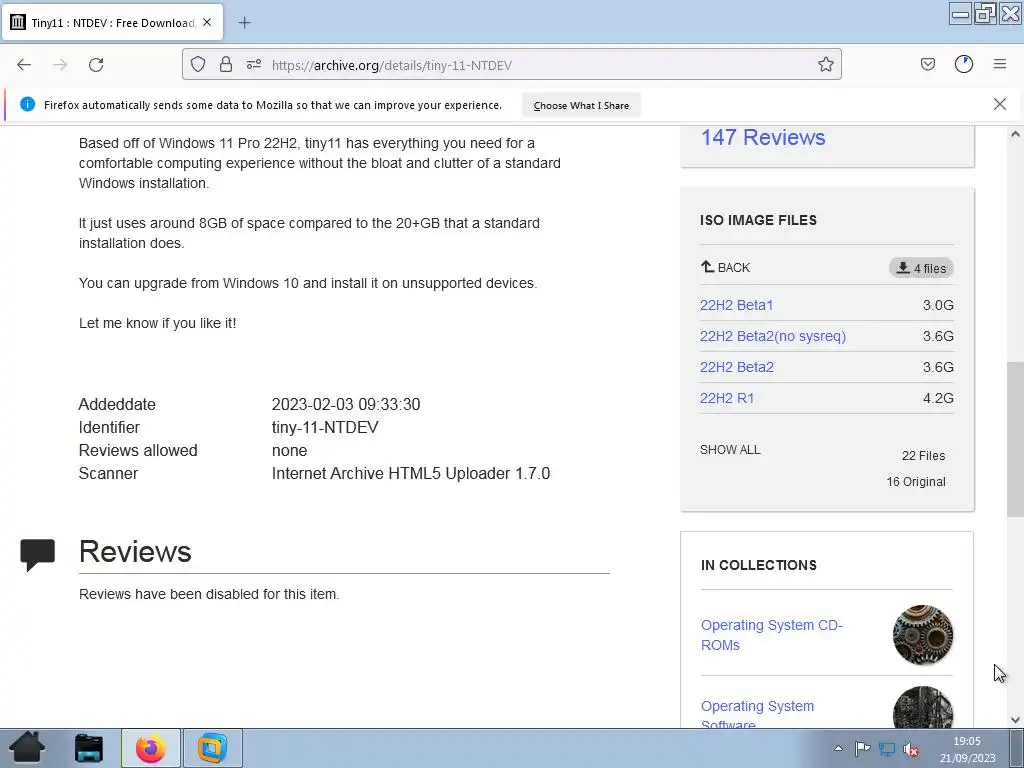Download 22H2 Beta2(no sysreq) ISO
This screenshot has height=768, width=1024.
click(x=773, y=336)
